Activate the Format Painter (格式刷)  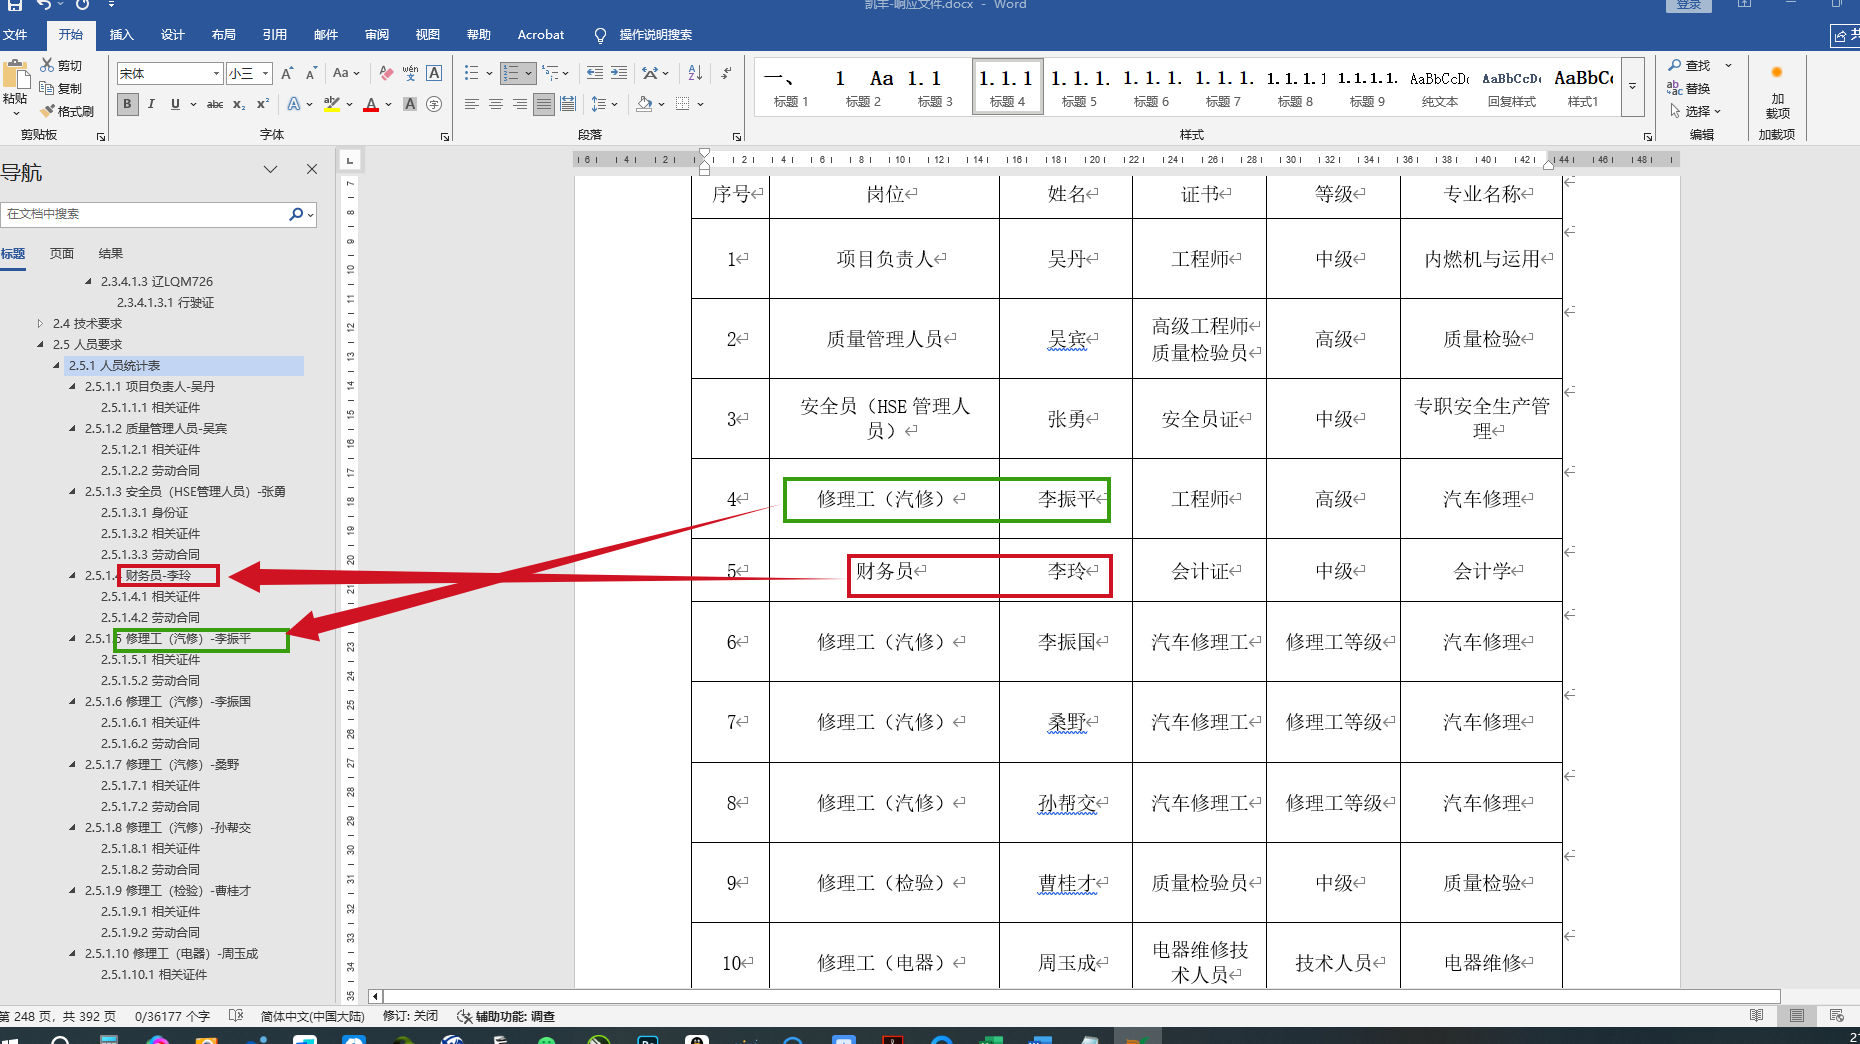67,111
